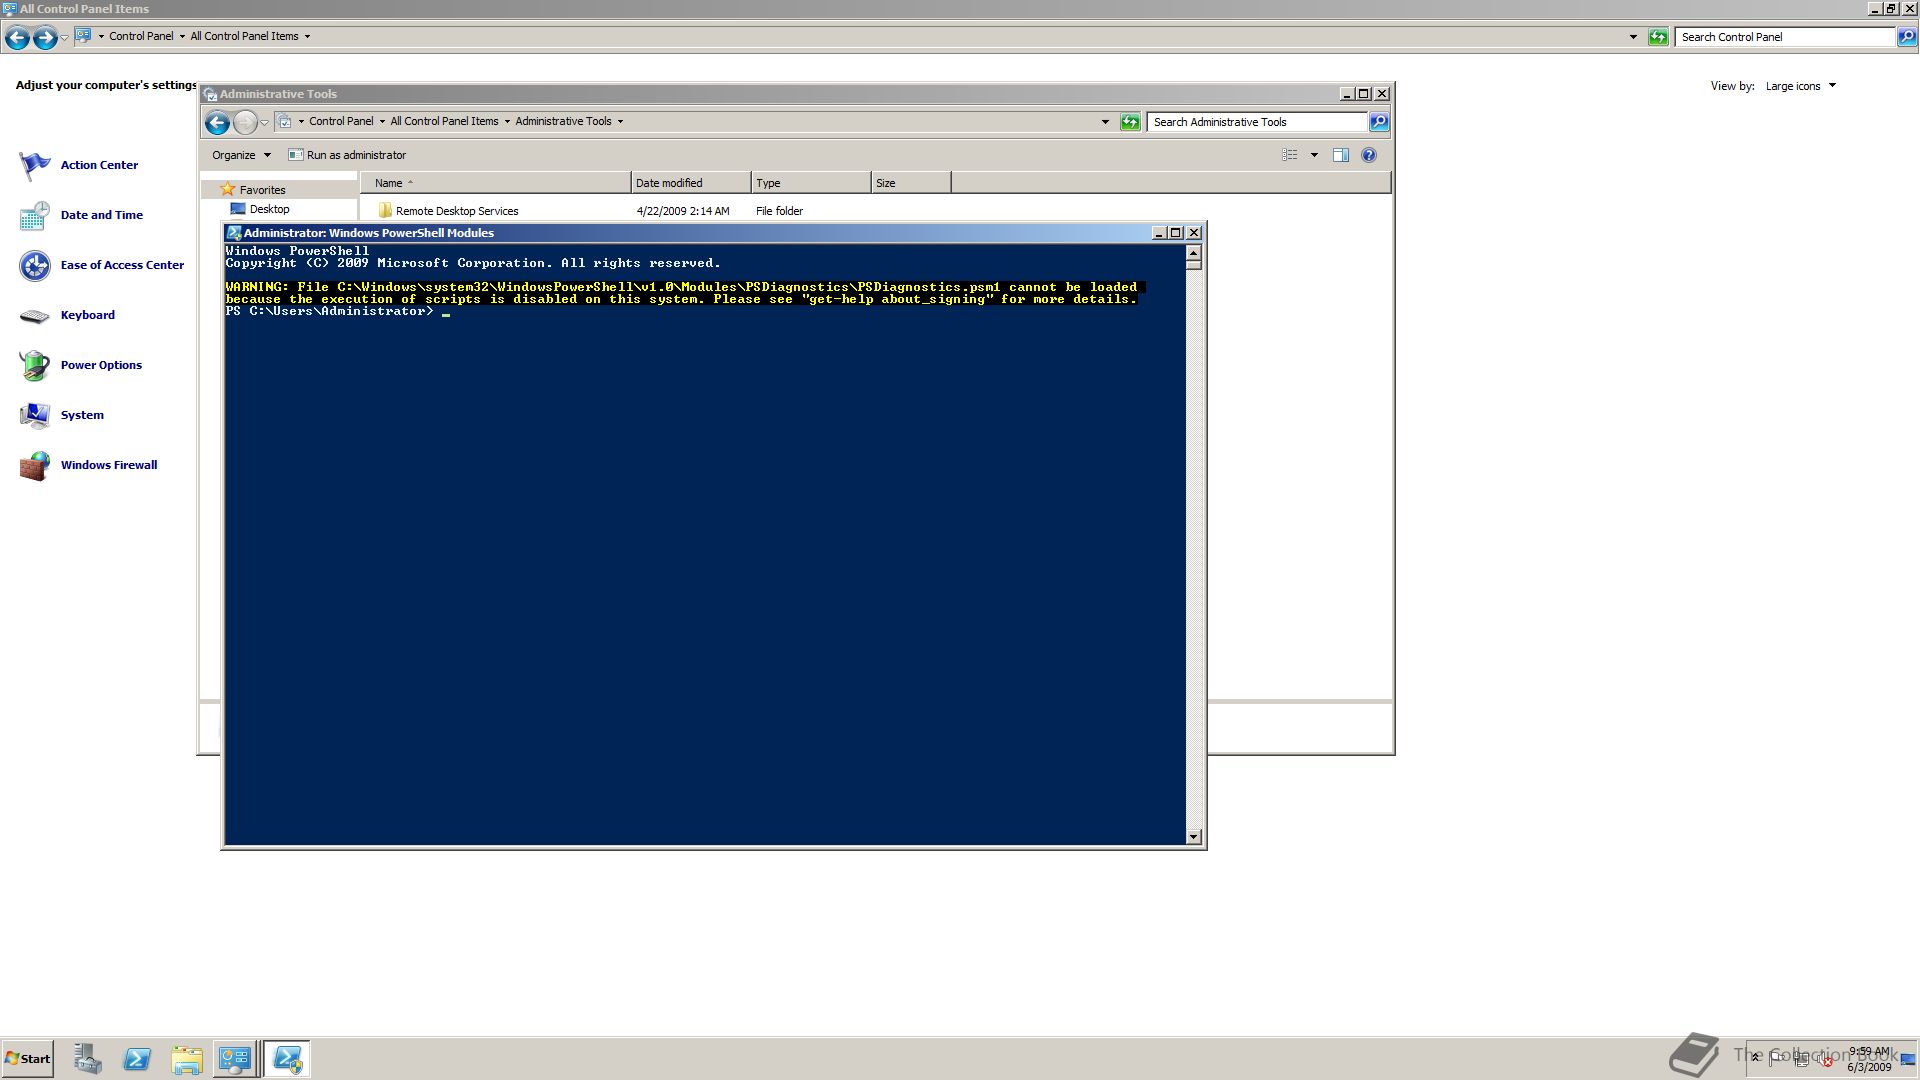Select the Favorites star in navigation pane

pos(228,189)
